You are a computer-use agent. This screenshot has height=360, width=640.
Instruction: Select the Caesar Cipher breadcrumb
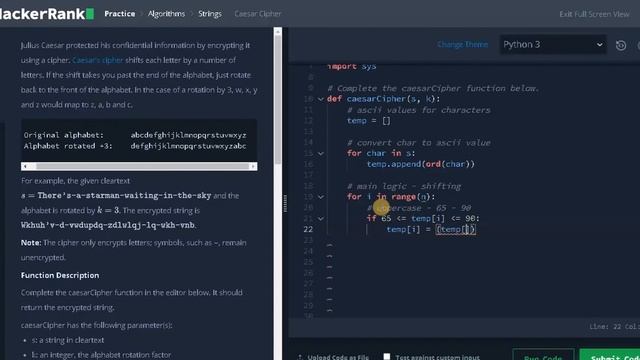(258, 14)
